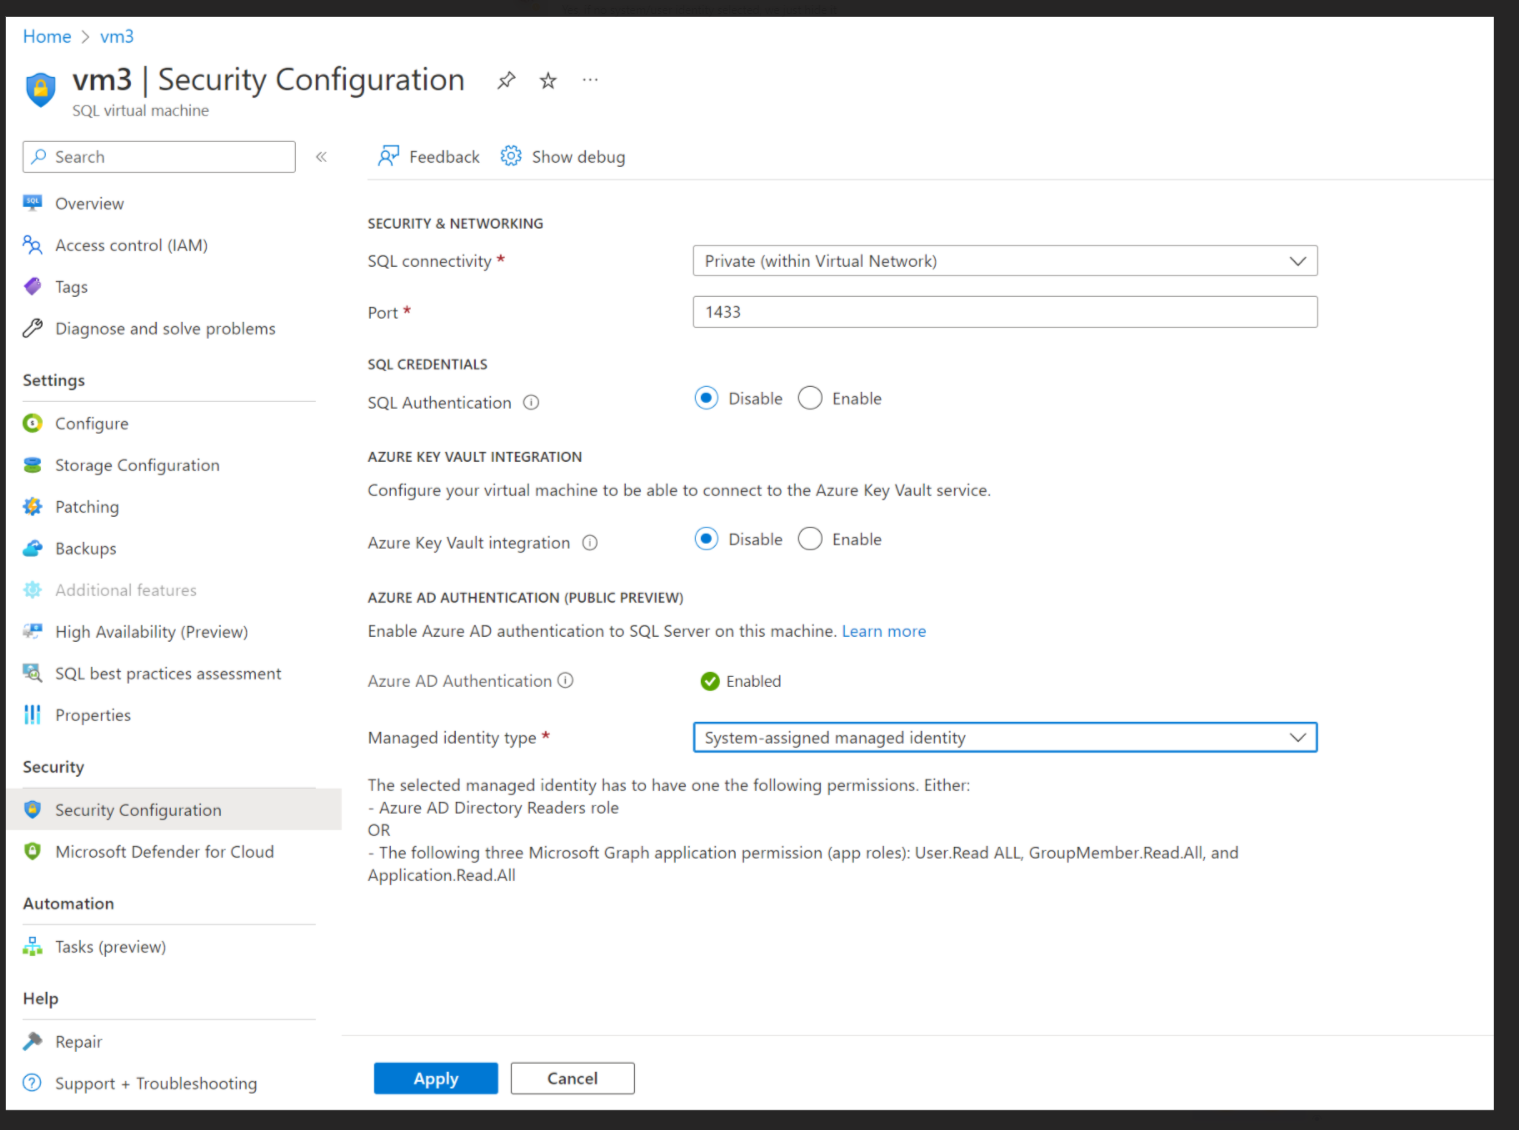
Task: Add vm3 page to favorites via star
Action: (547, 80)
